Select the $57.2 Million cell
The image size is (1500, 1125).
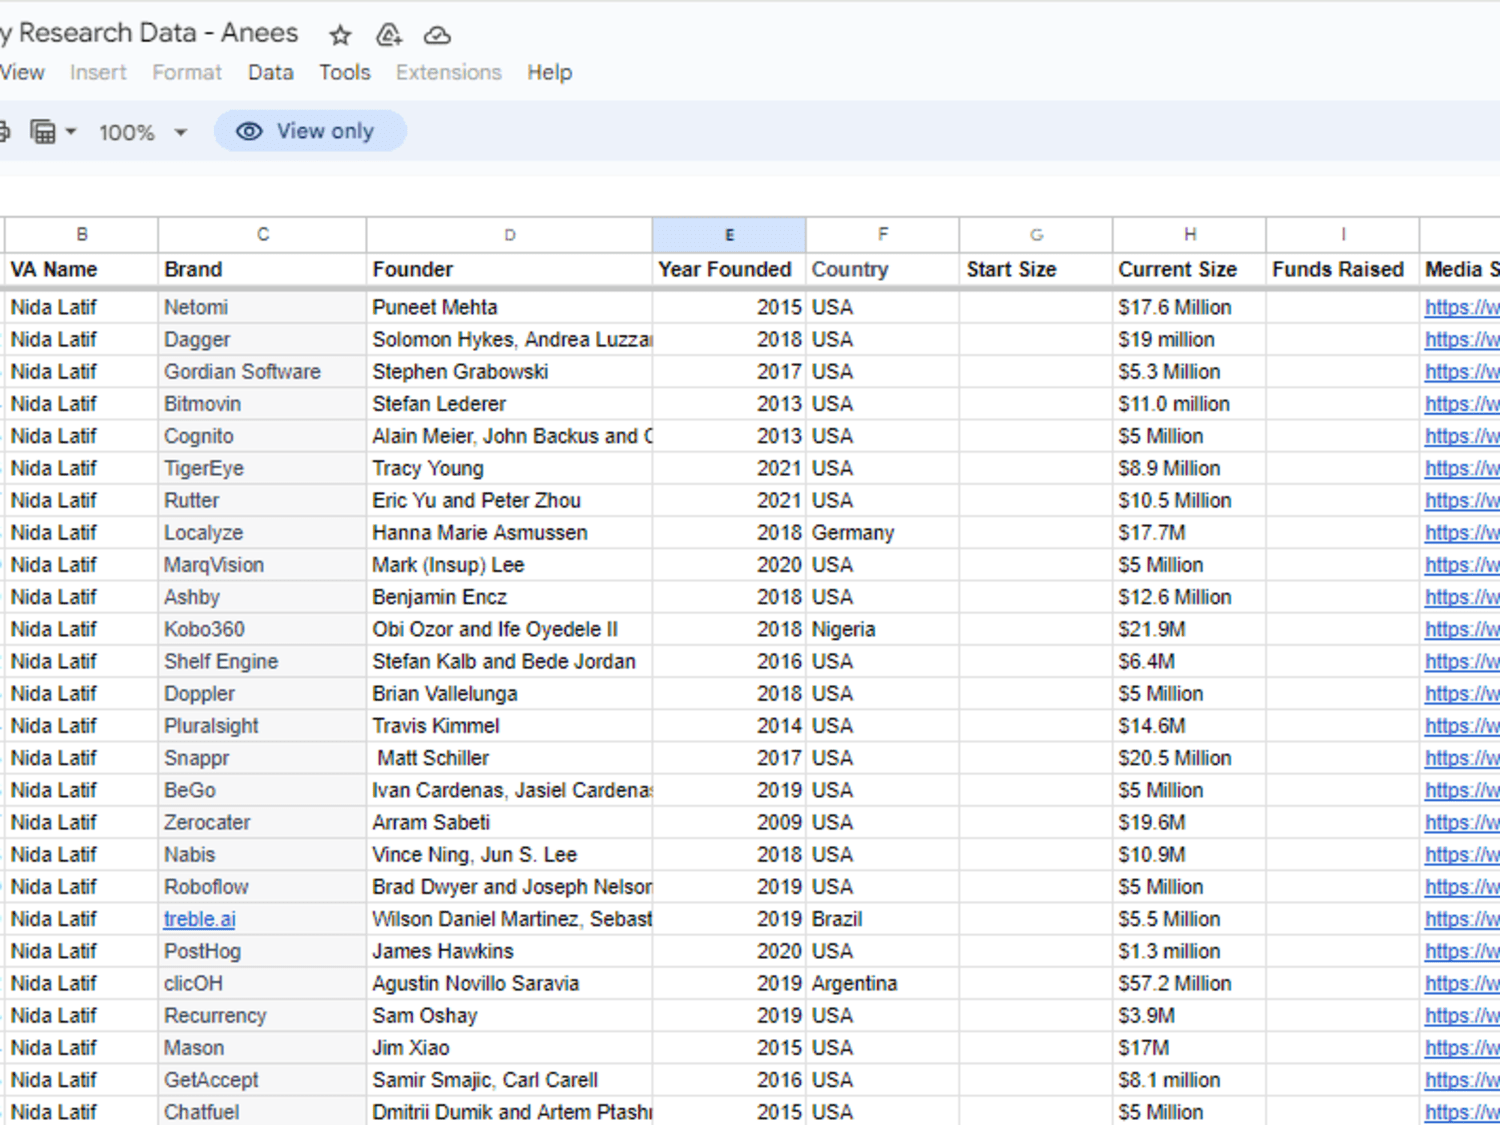tap(1190, 983)
